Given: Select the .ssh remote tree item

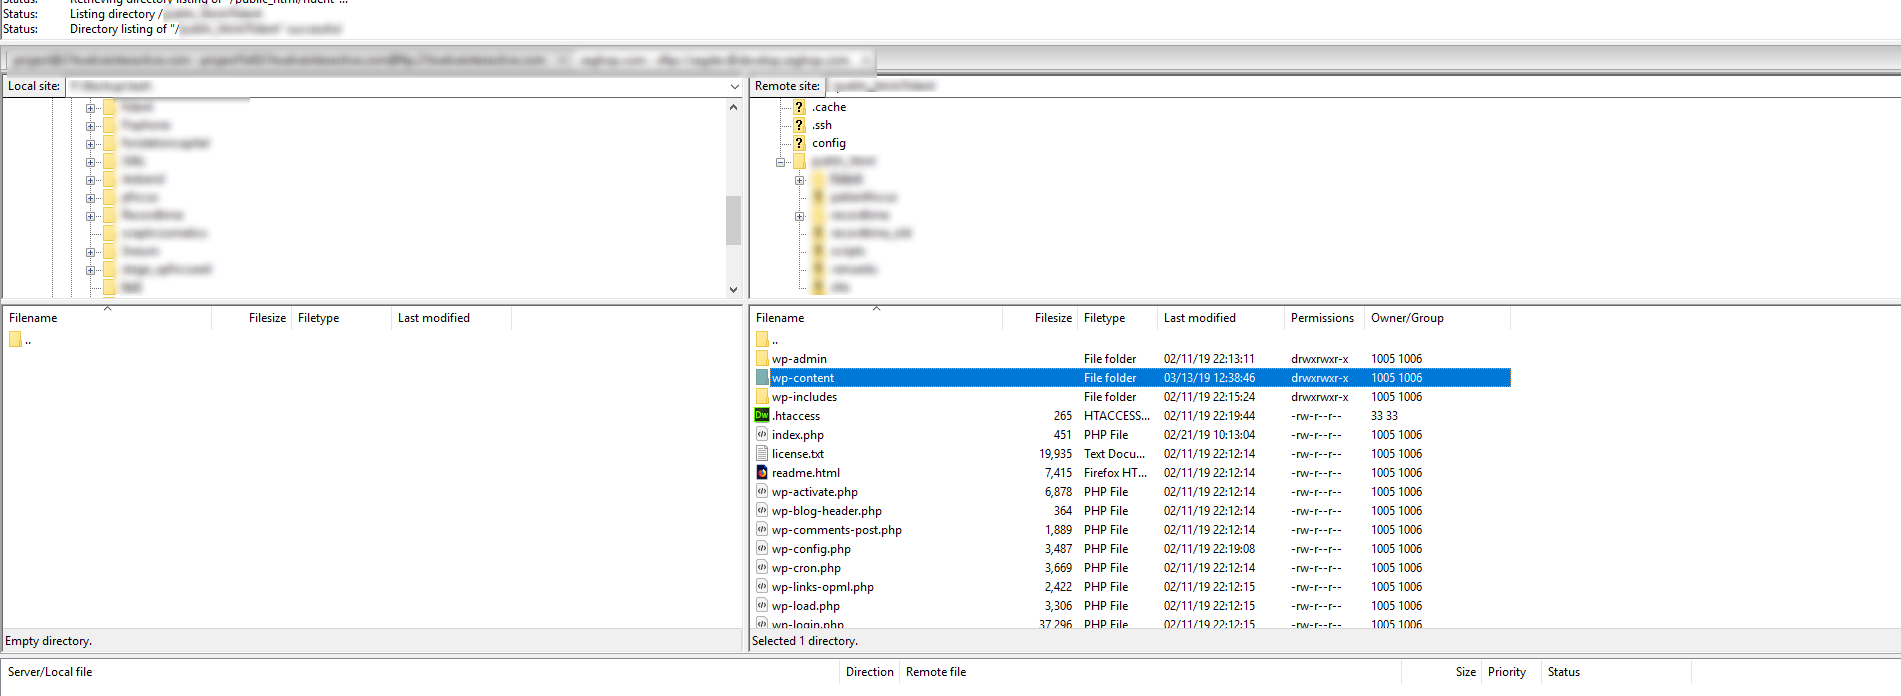Looking at the screenshot, I should (822, 125).
